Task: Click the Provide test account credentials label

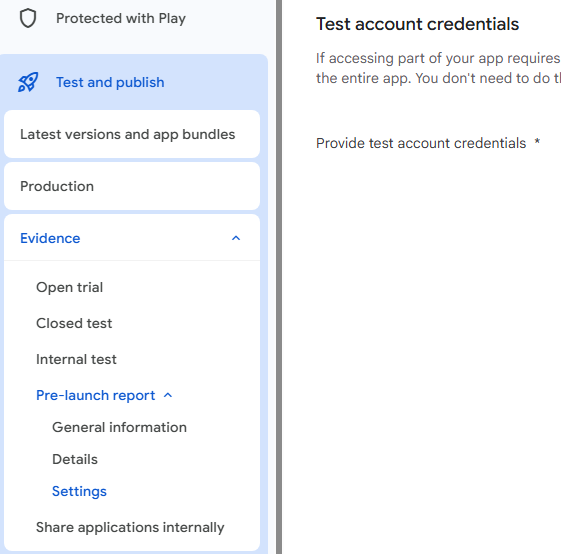Action: click(421, 143)
